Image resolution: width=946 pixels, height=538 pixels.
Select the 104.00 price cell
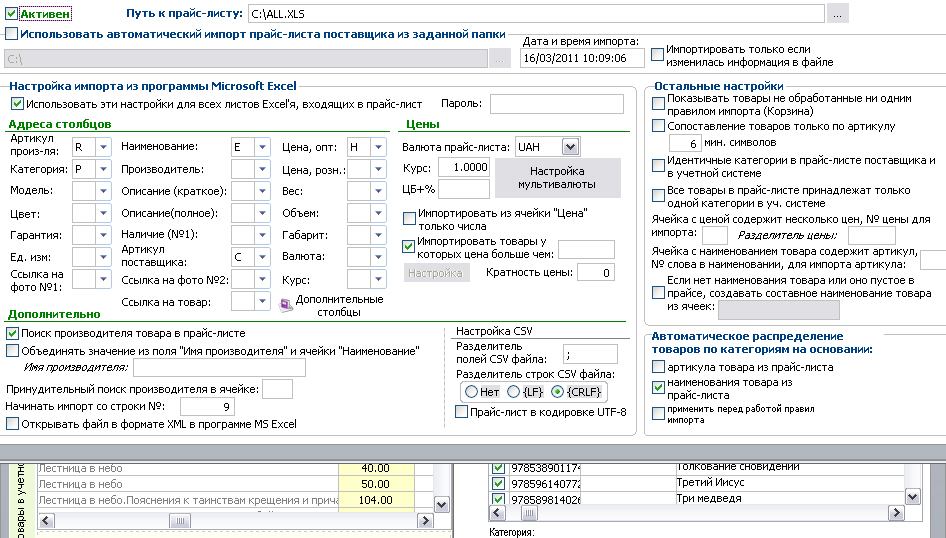click(376, 500)
